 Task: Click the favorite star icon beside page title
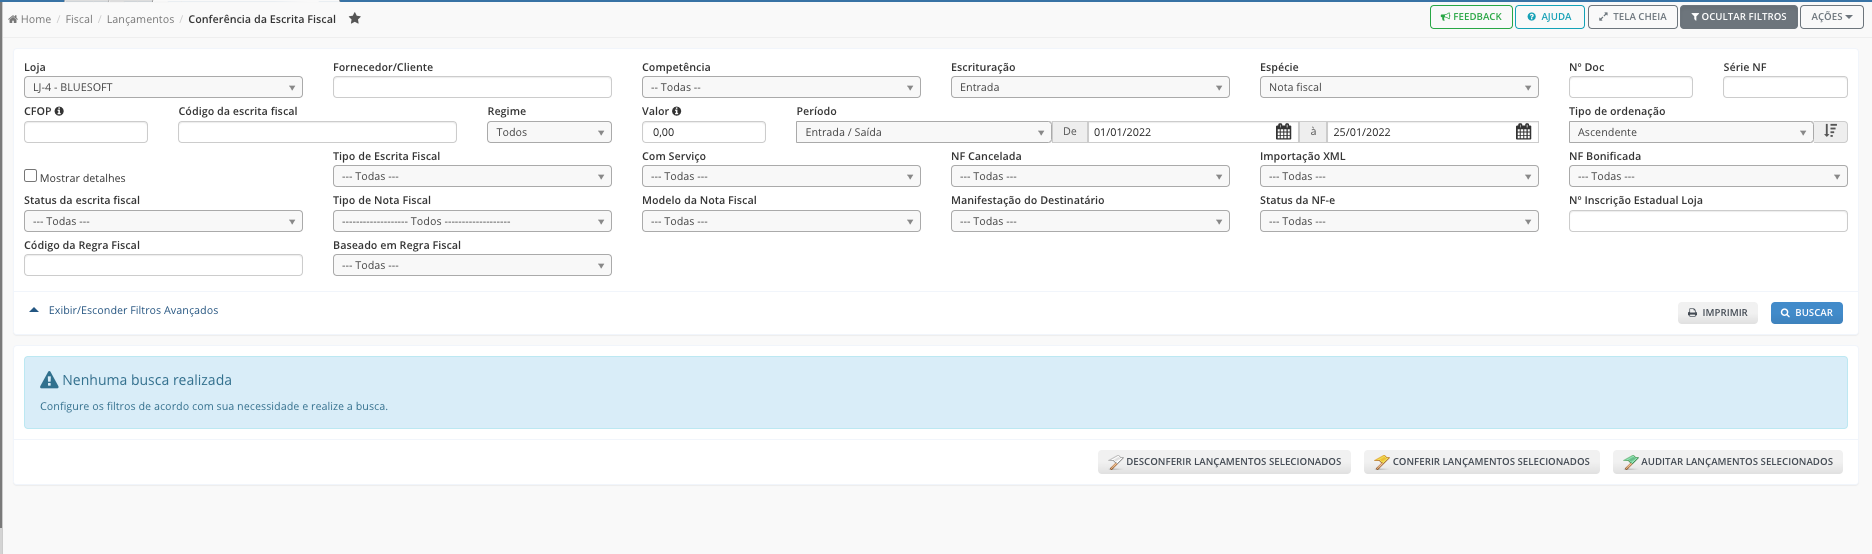[354, 19]
